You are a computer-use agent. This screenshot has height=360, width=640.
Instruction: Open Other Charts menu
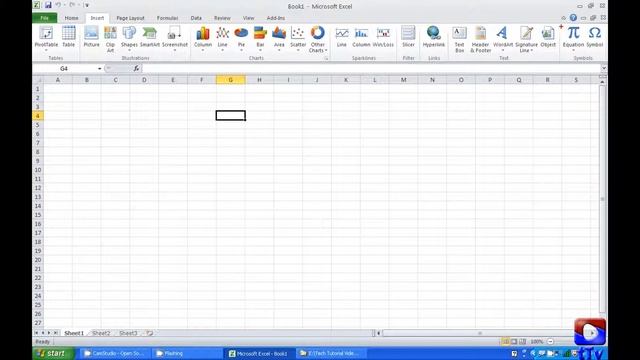(318, 39)
